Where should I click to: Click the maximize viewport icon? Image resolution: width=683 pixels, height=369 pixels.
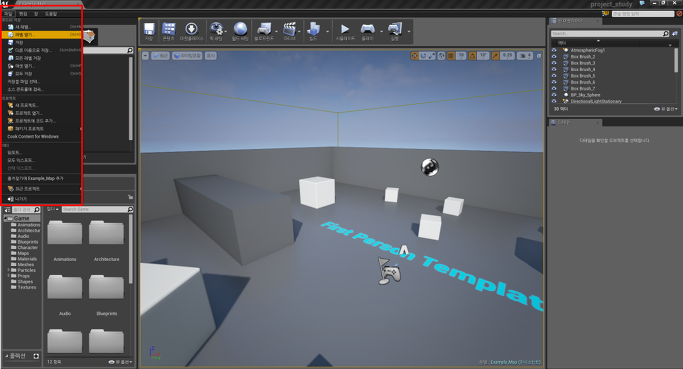(x=539, y=56)
